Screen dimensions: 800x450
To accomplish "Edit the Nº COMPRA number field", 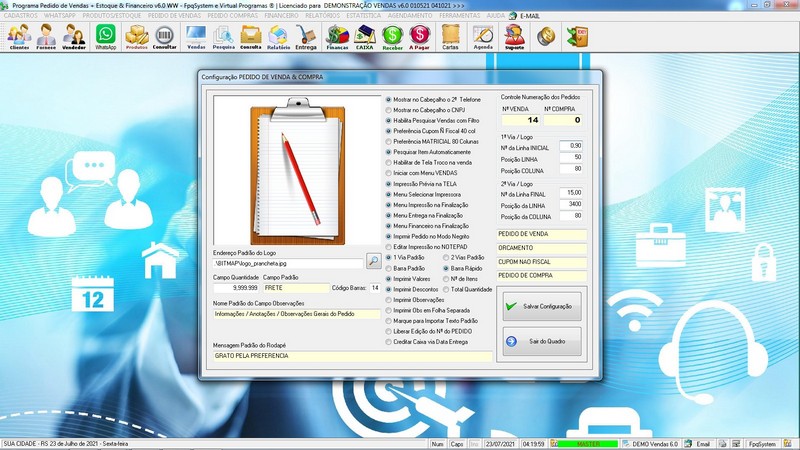I will pos(562,120).
